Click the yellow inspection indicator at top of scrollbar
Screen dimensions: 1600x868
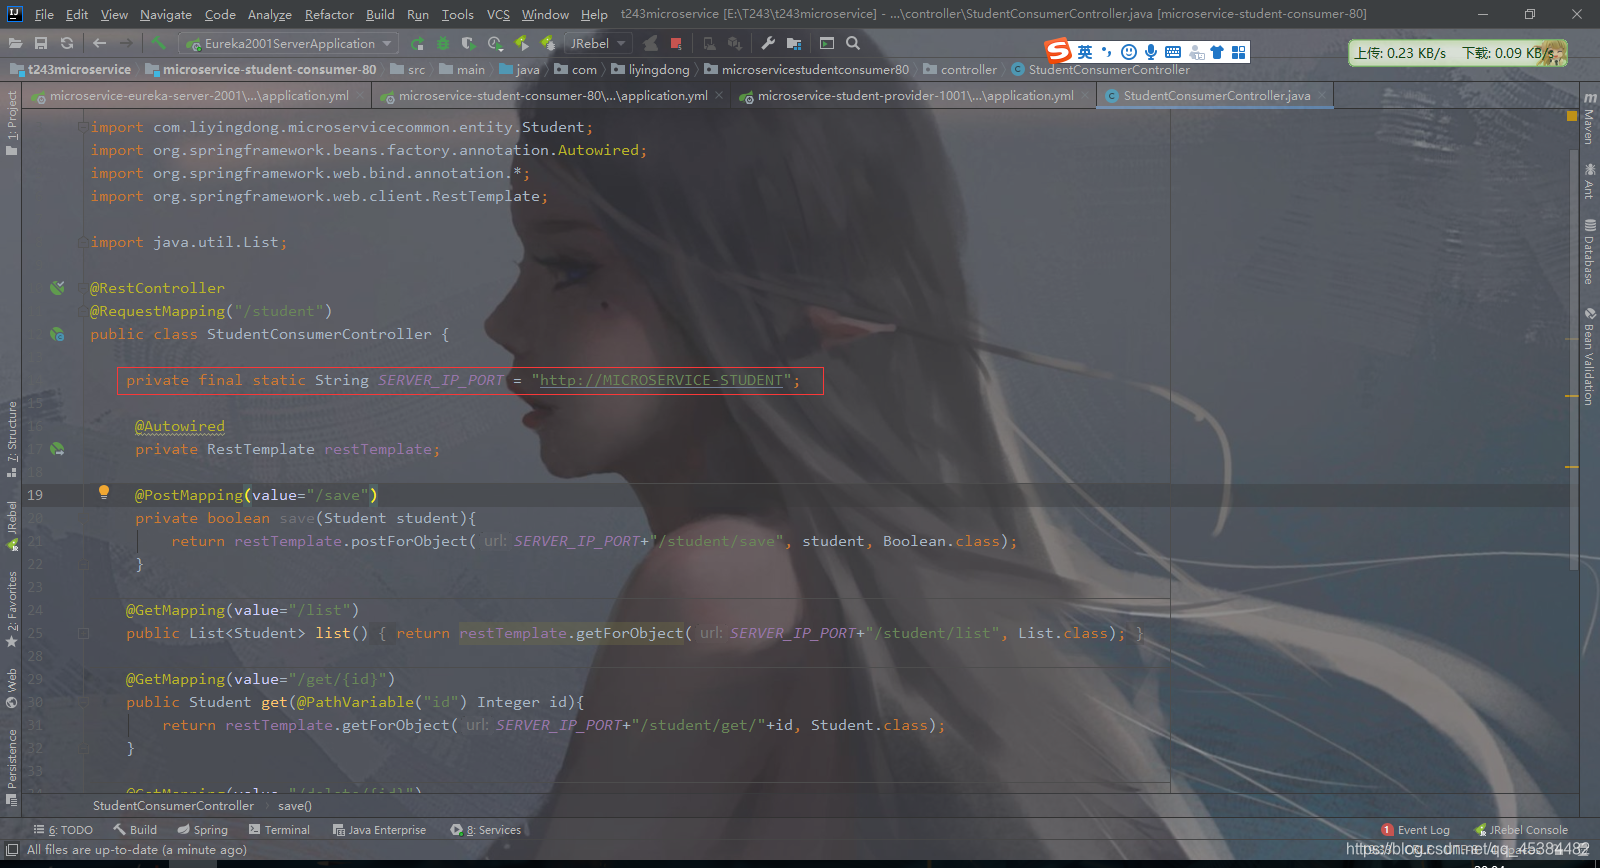click(1571, 116)
